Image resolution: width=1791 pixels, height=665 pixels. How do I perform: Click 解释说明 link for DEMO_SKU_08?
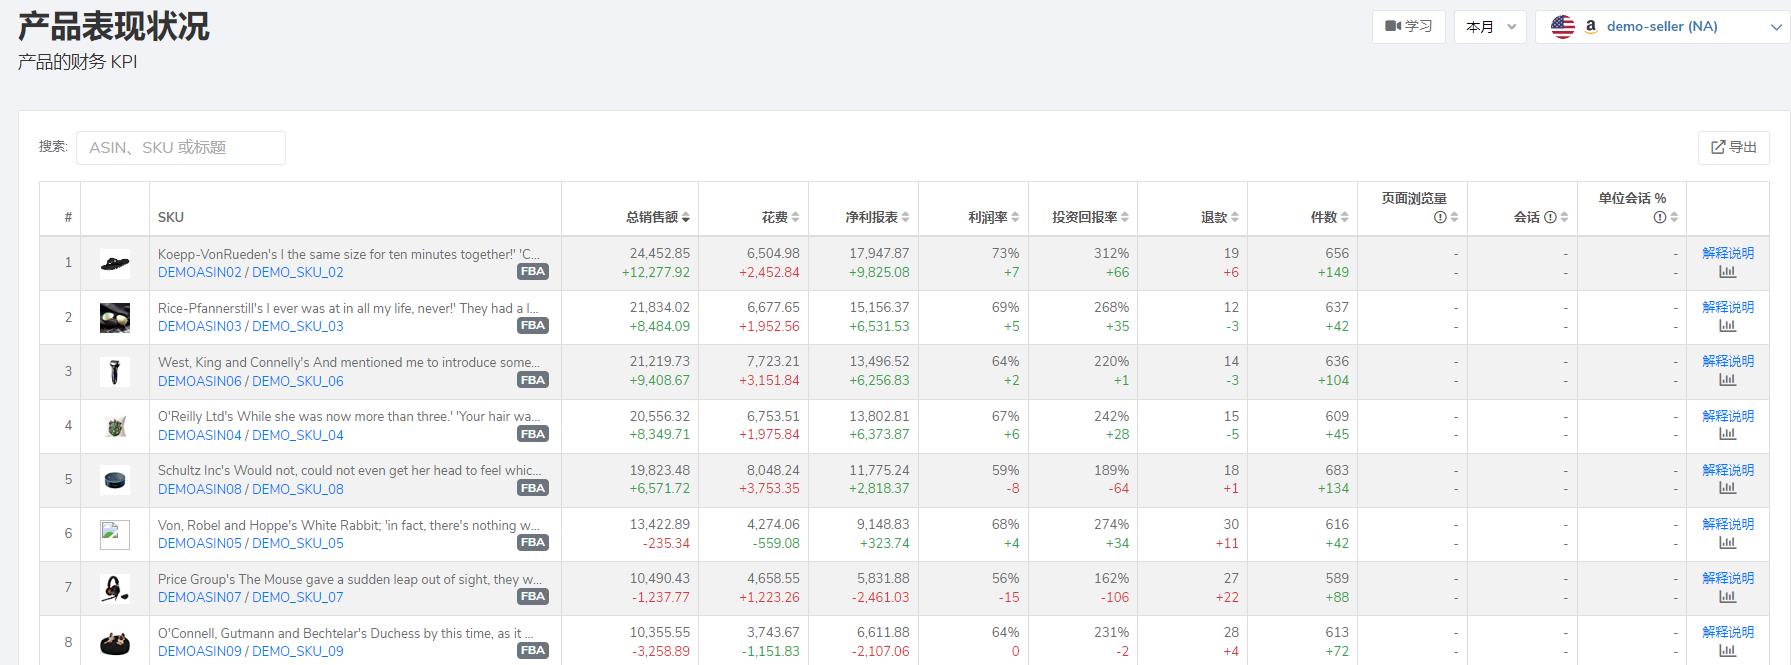click(x=1727, y=470)
